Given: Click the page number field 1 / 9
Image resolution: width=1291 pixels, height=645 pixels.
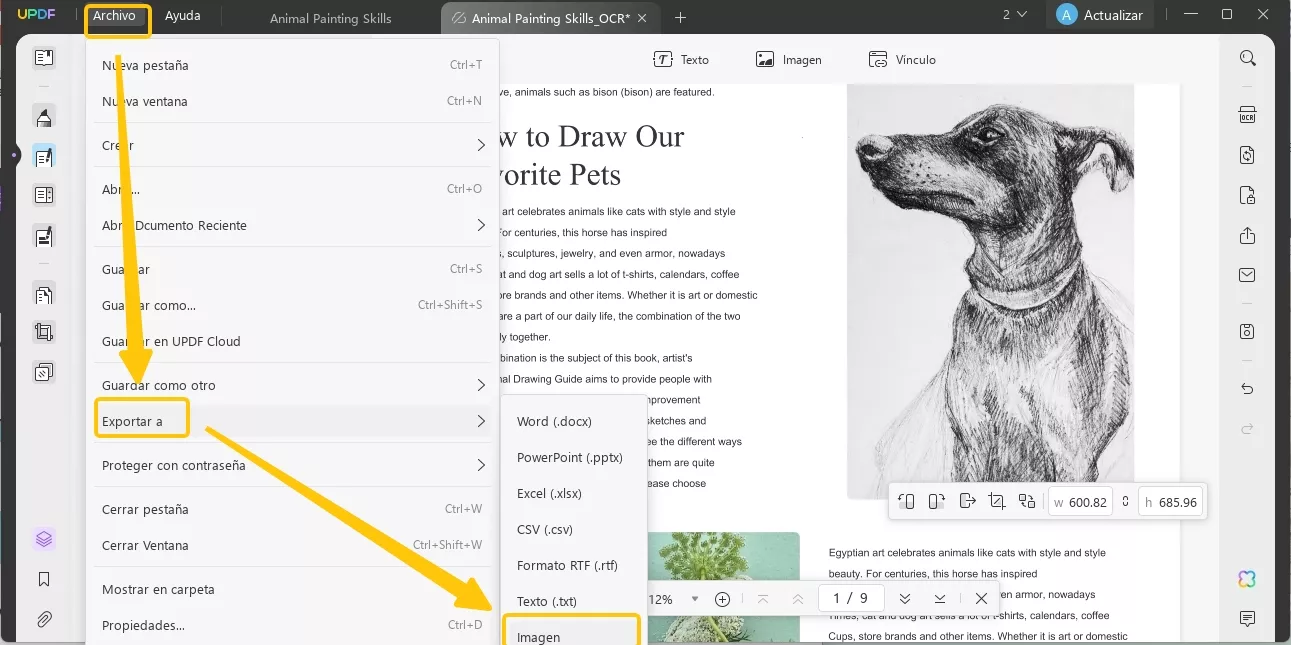Looking at the screenshot, I should (x=850, y=598).
